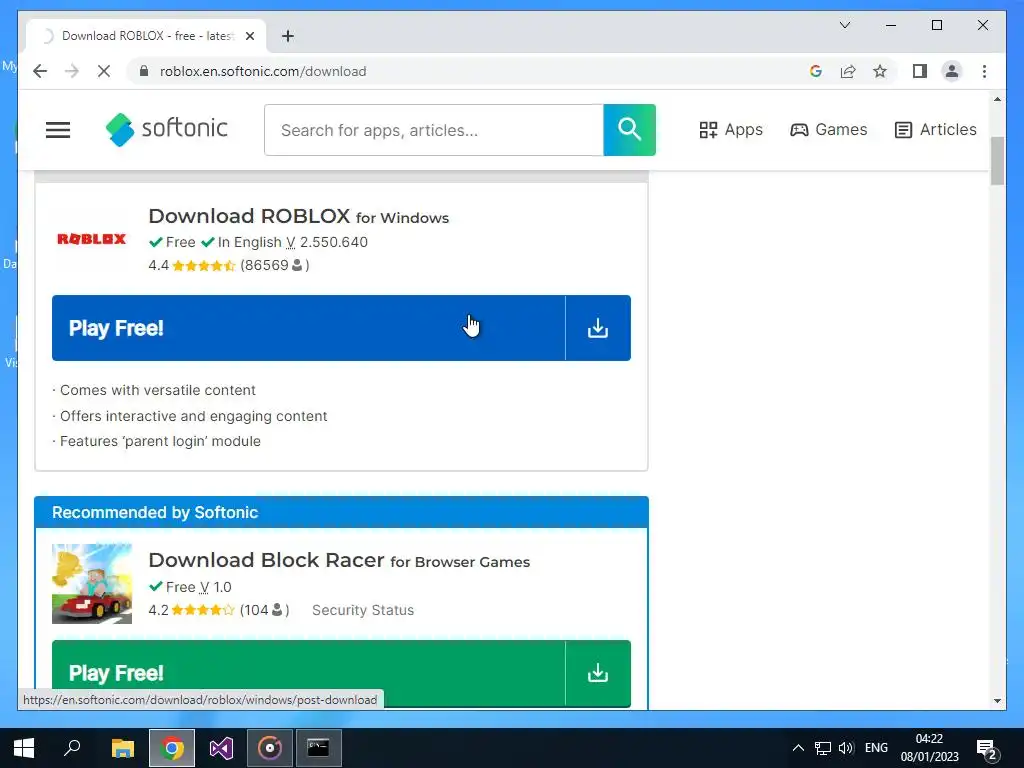The height and width of the screenshot is (768, 1024).
Task: Click the (104) reviews count
Action: (264, 610)
